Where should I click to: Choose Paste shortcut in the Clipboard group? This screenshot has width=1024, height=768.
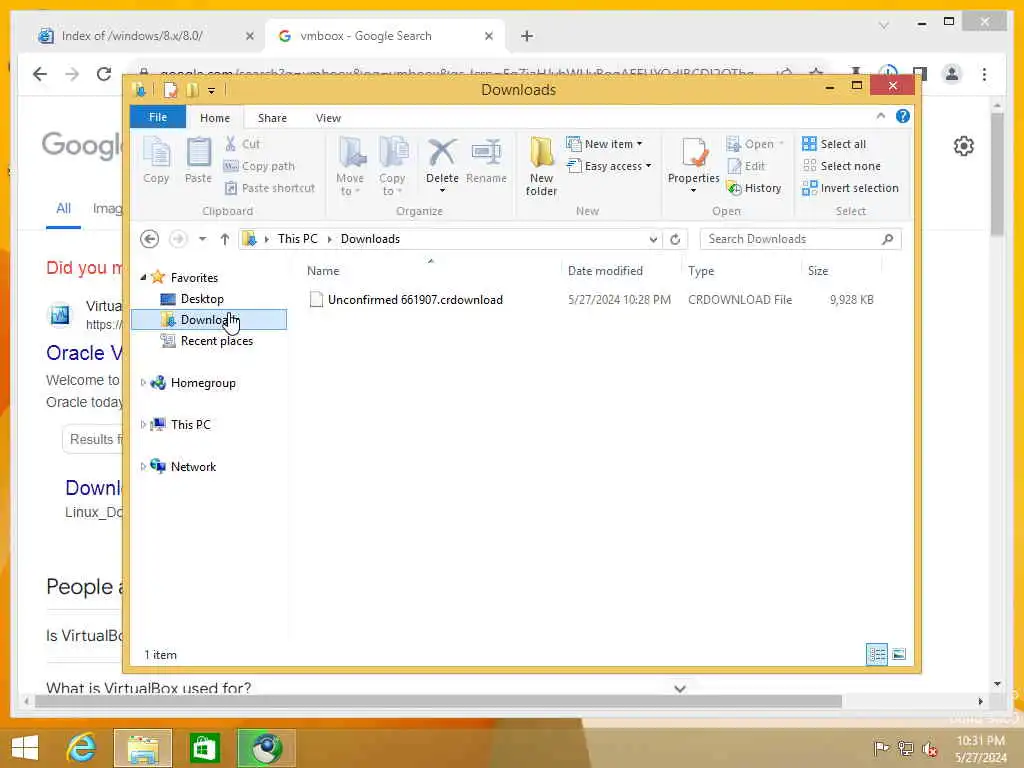tap(270, 188)
